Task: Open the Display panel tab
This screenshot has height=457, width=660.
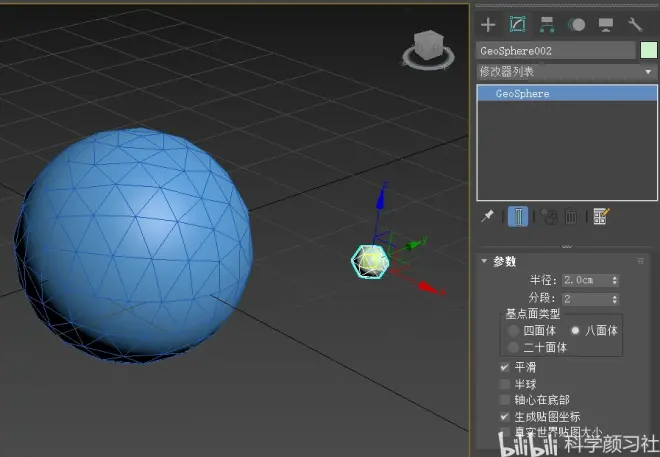Action: tap(606, 25)
